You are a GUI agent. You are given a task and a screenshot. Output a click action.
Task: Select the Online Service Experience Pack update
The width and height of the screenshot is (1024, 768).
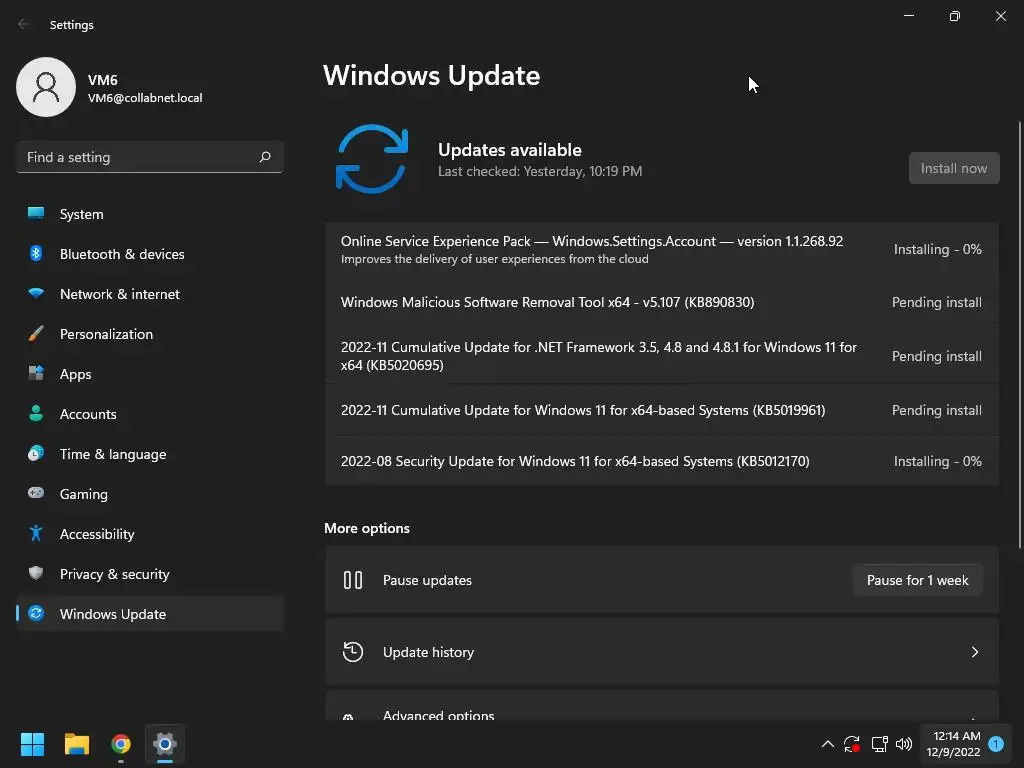click(662, 249)
